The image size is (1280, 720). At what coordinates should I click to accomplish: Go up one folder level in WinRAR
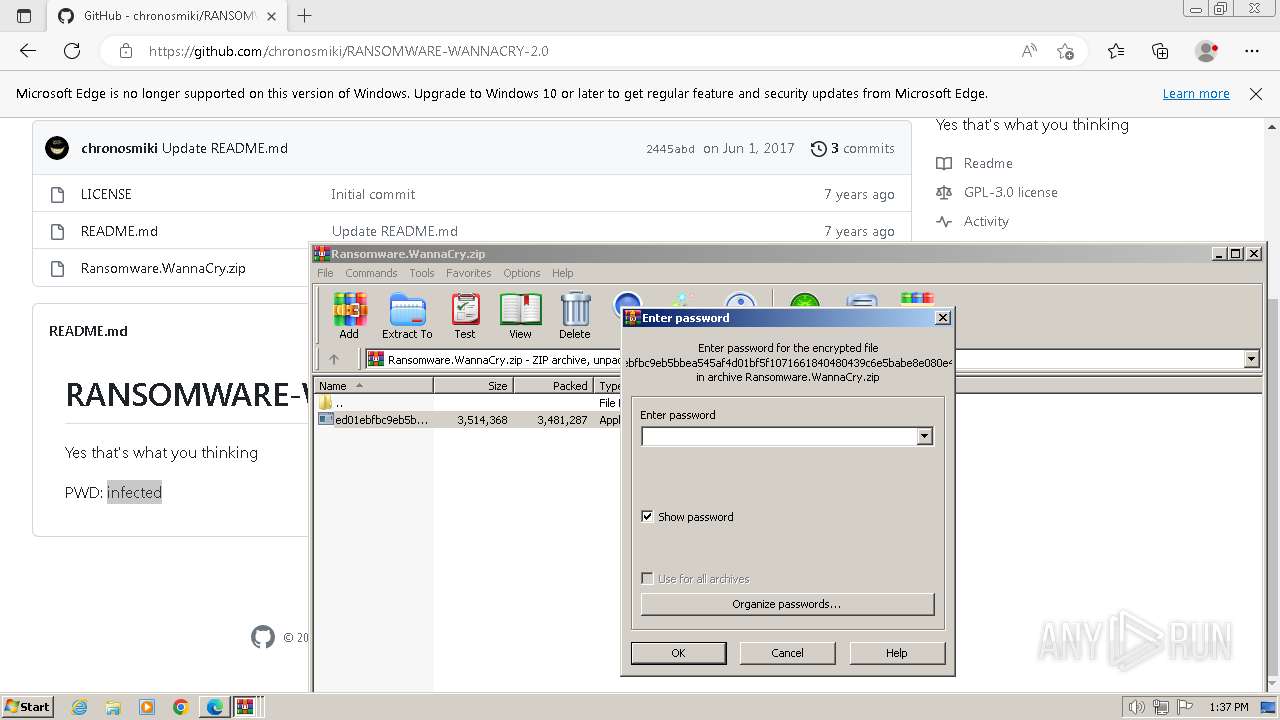pos(334,359)
